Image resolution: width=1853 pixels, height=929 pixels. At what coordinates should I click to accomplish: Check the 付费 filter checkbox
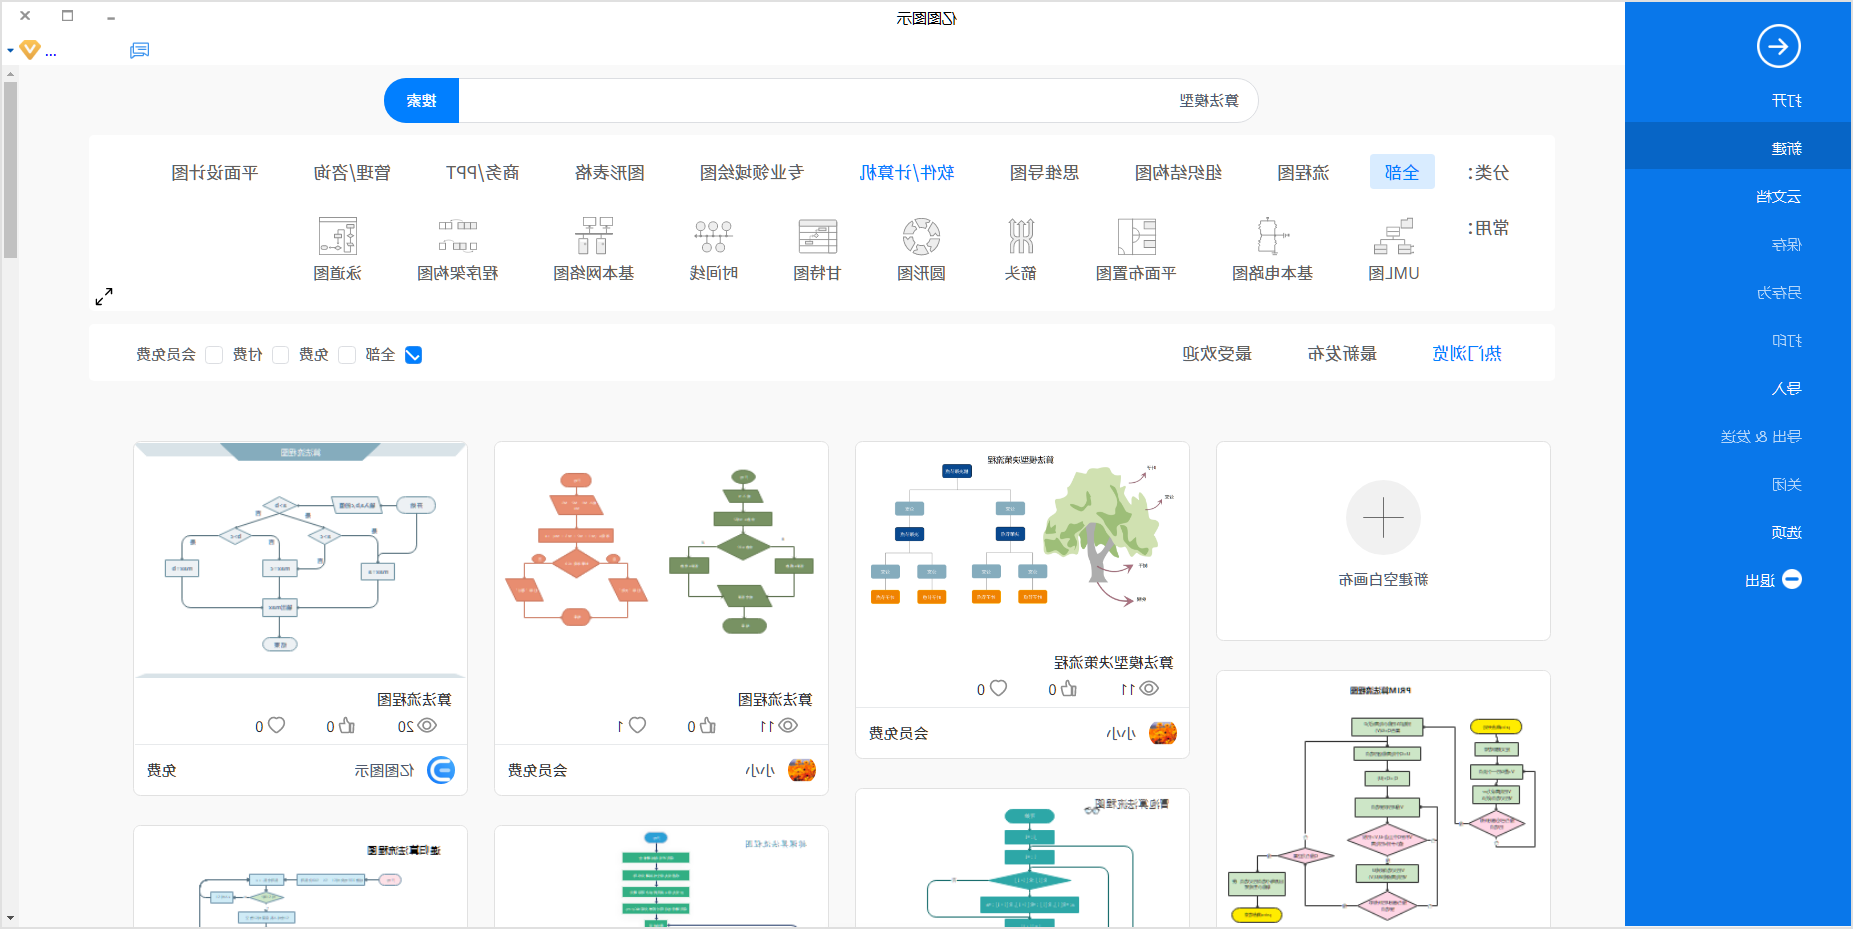click(280, 354)
